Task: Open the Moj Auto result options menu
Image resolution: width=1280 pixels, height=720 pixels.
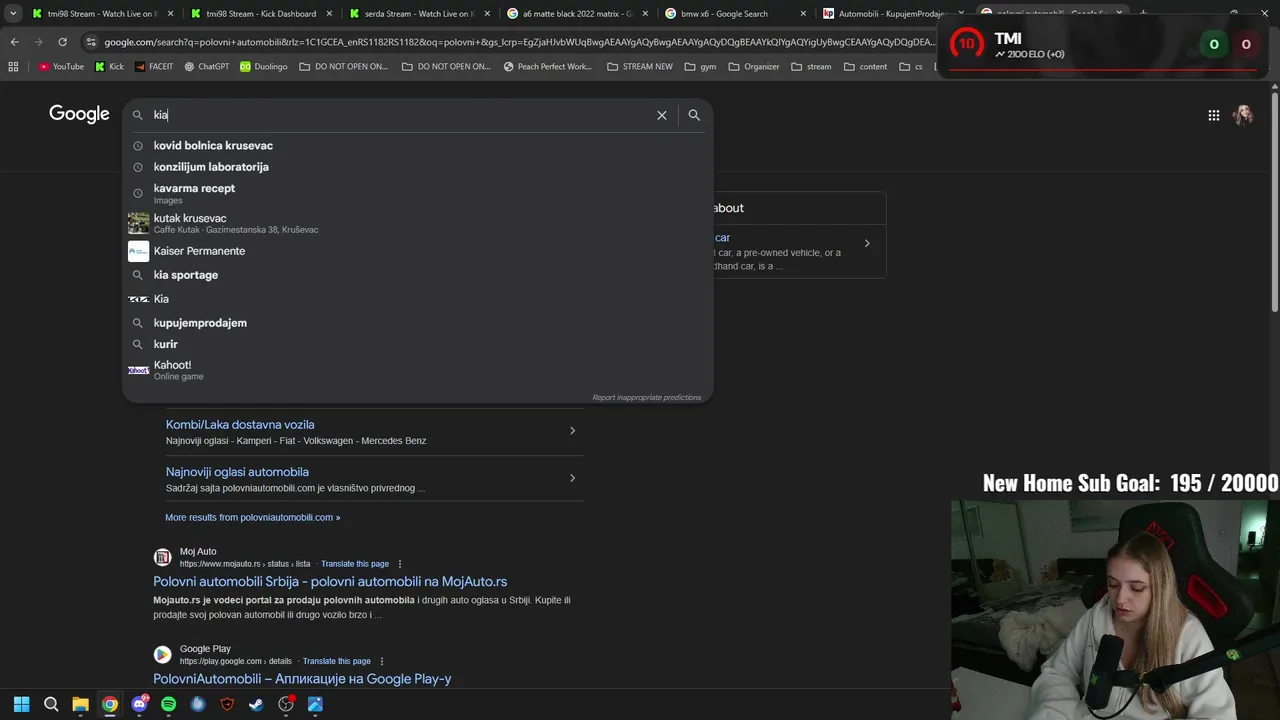Action: pyautogui.click(x=400, y=564)
